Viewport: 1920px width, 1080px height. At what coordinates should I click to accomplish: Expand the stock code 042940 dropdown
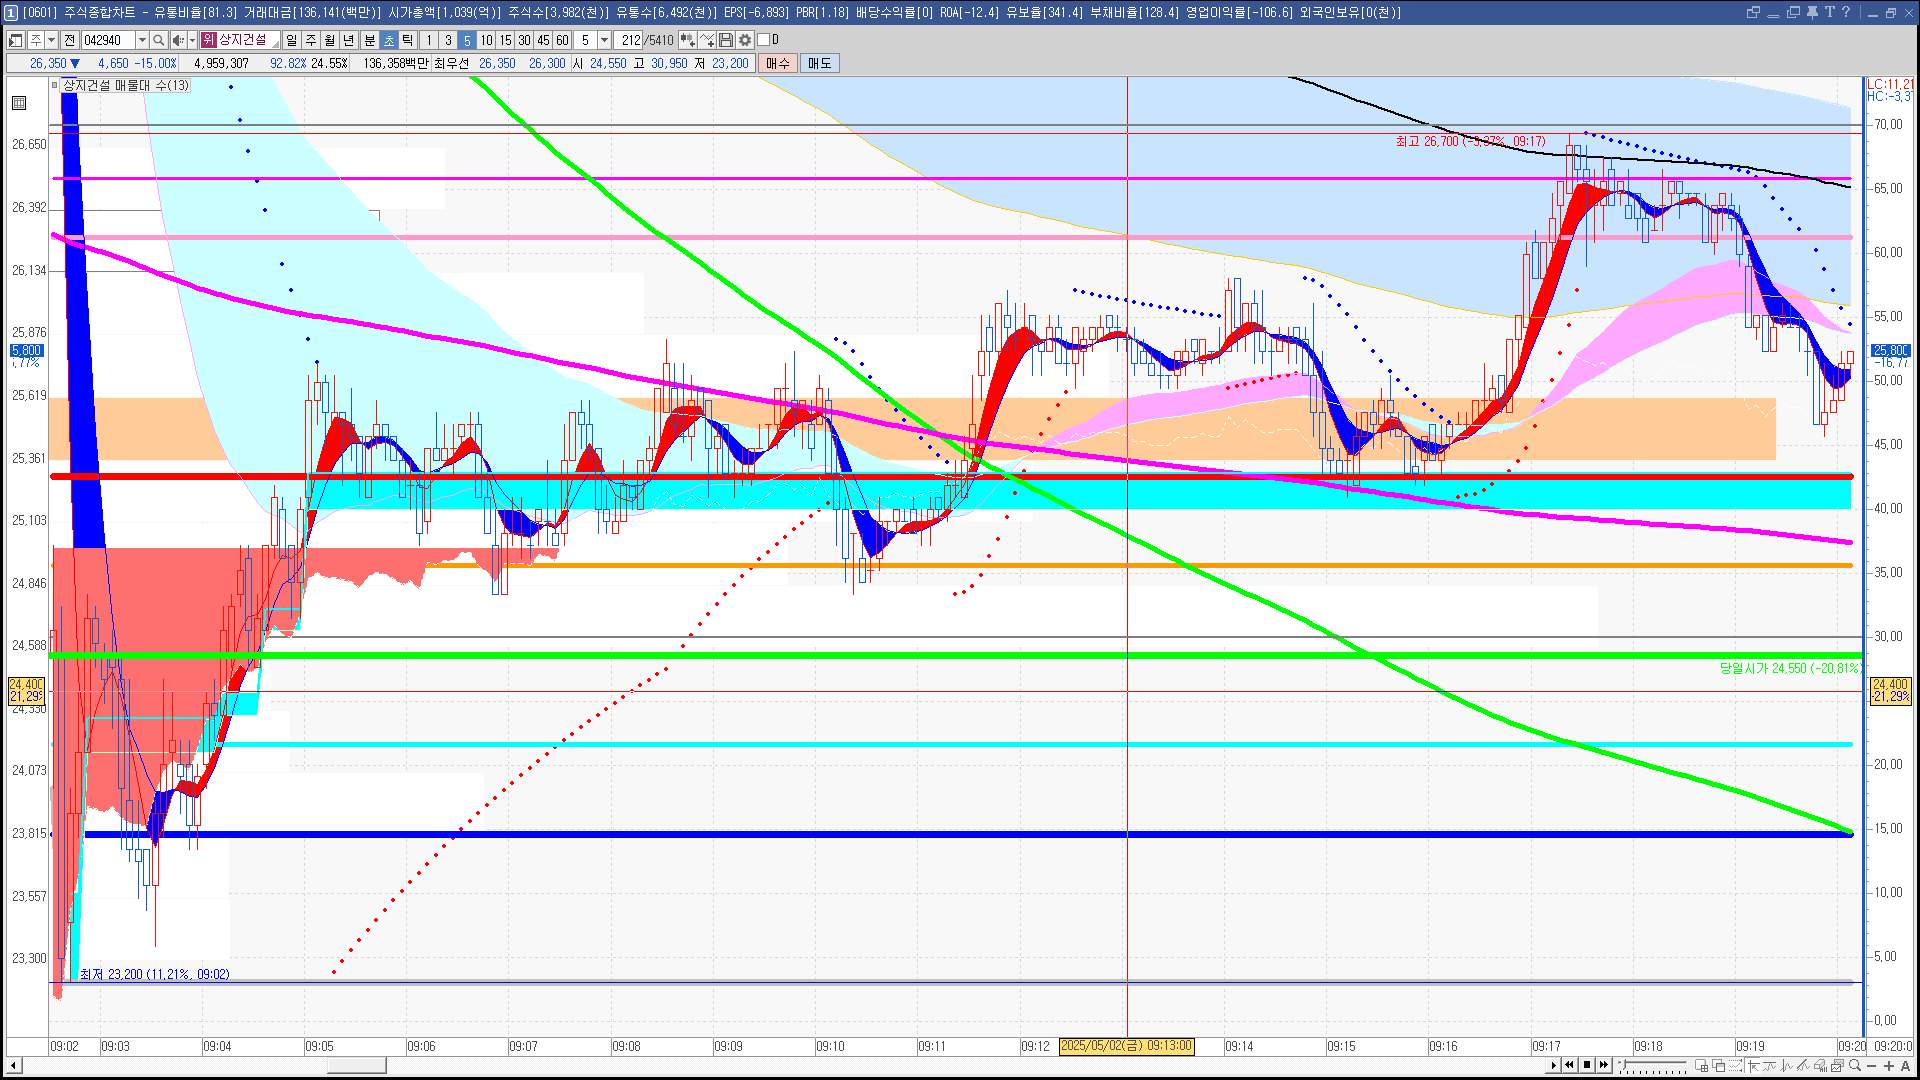[x=142, y=40]
